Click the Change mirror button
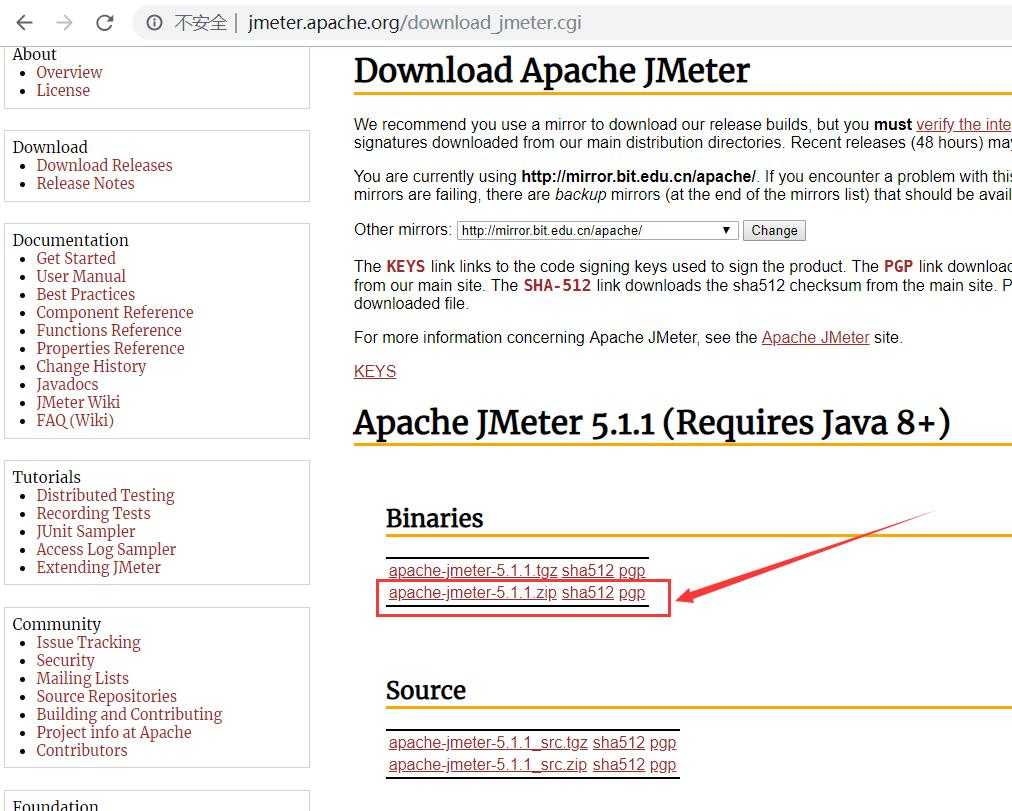The image size is (1012, 811). tap(774, 230)
